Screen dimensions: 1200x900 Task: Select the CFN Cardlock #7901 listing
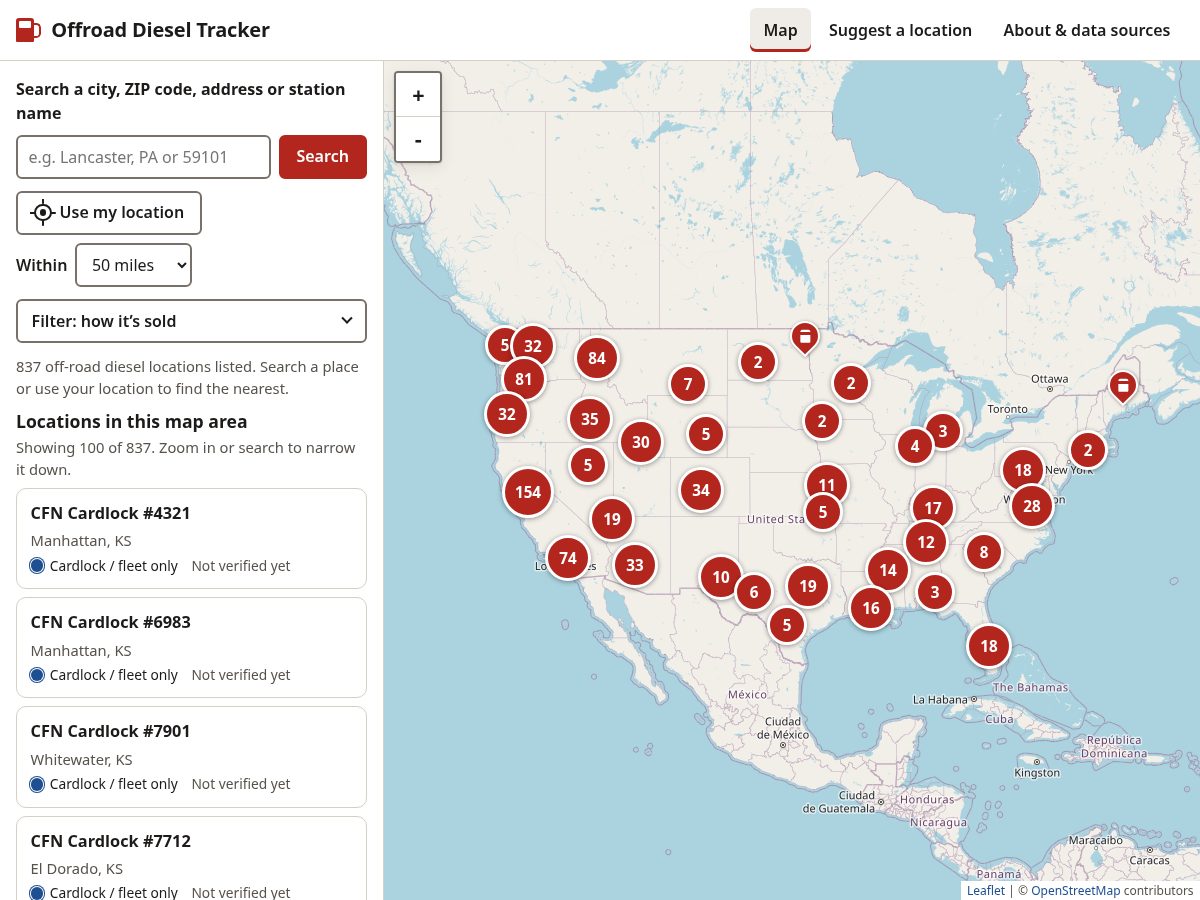[x=191, y=757]
